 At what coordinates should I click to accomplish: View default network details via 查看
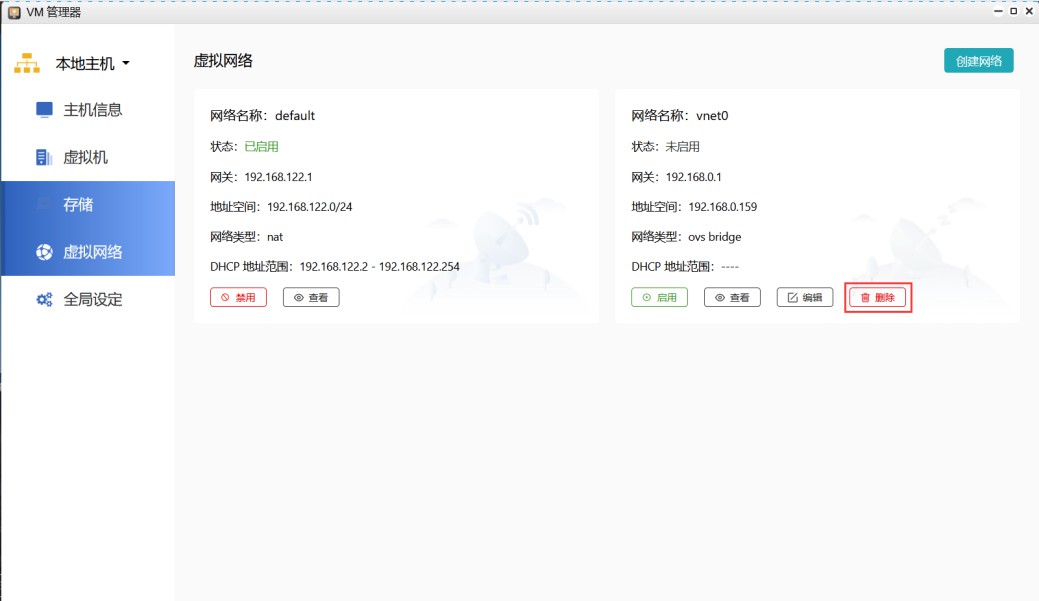311,298
